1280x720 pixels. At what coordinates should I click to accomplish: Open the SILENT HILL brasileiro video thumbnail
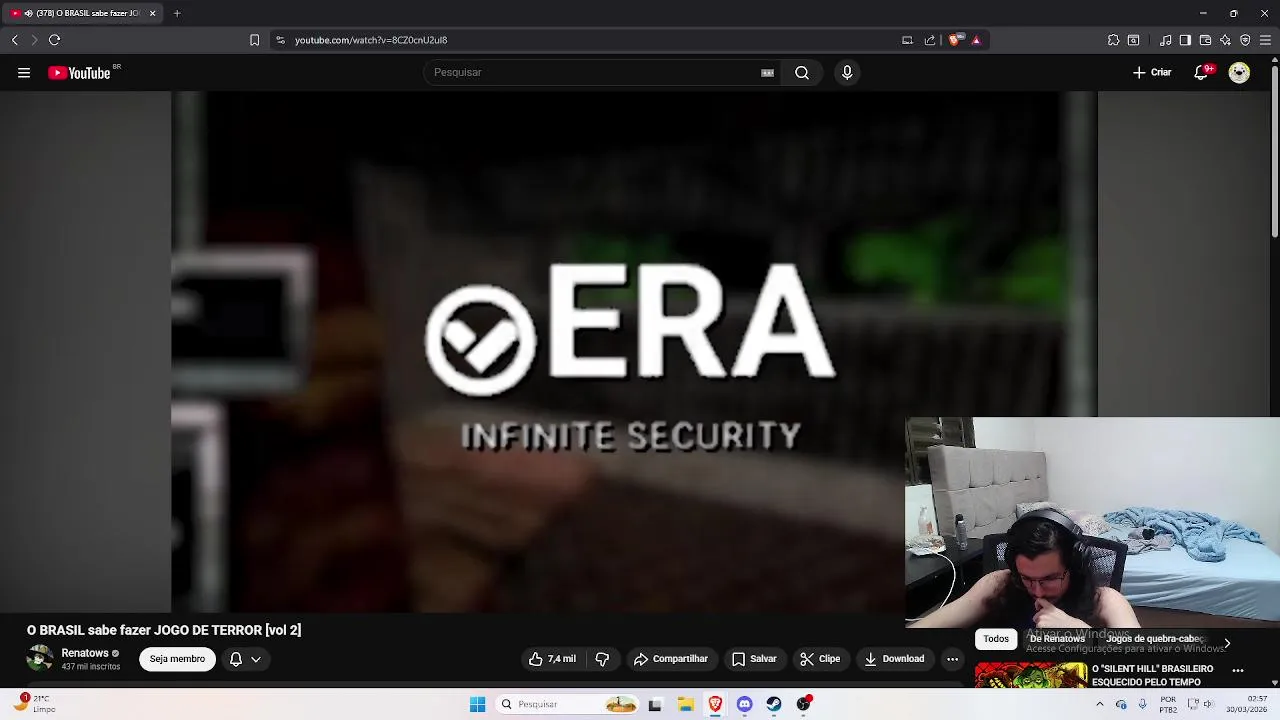1031,675
